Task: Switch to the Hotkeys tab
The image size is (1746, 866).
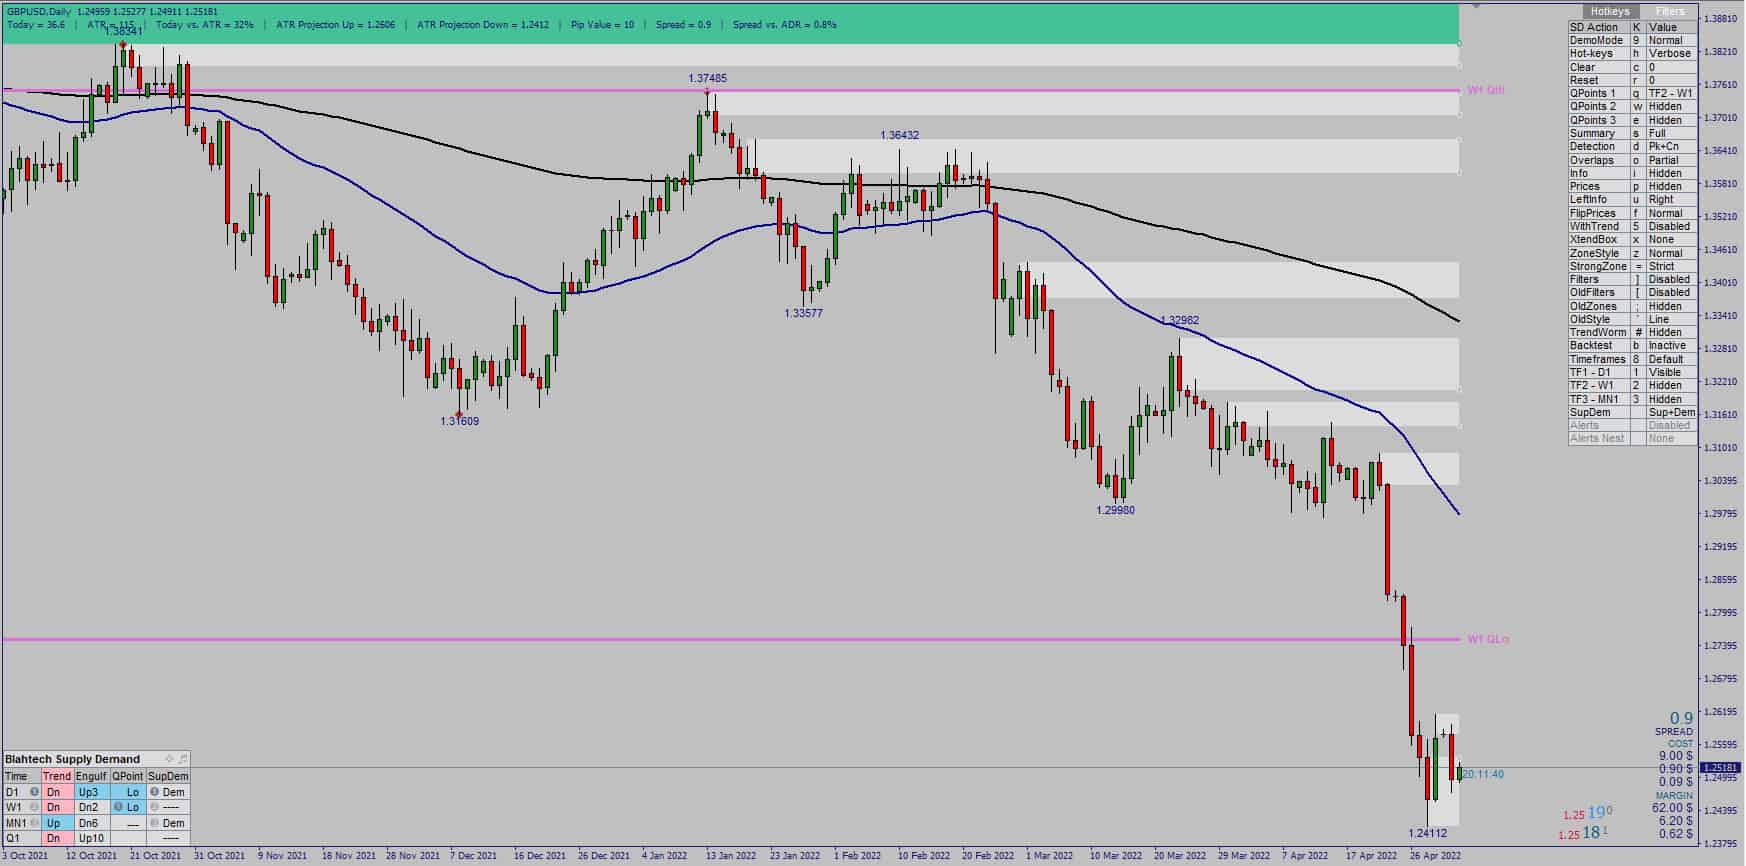Action: point(1609,12)
